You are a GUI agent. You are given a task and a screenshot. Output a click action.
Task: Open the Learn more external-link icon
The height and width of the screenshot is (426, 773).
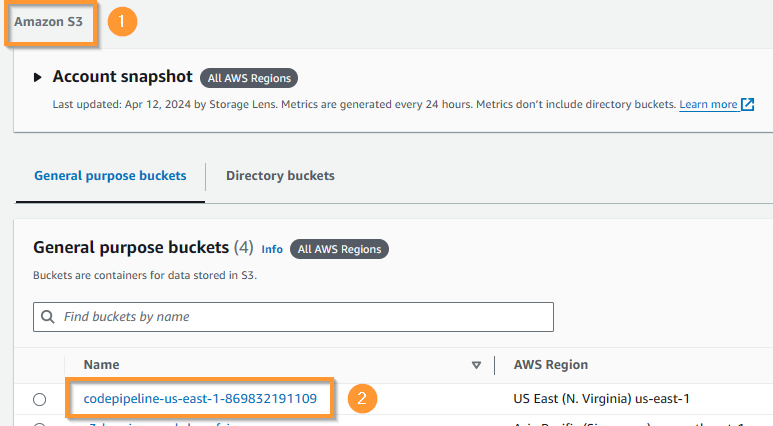click(x=747, y=105)
